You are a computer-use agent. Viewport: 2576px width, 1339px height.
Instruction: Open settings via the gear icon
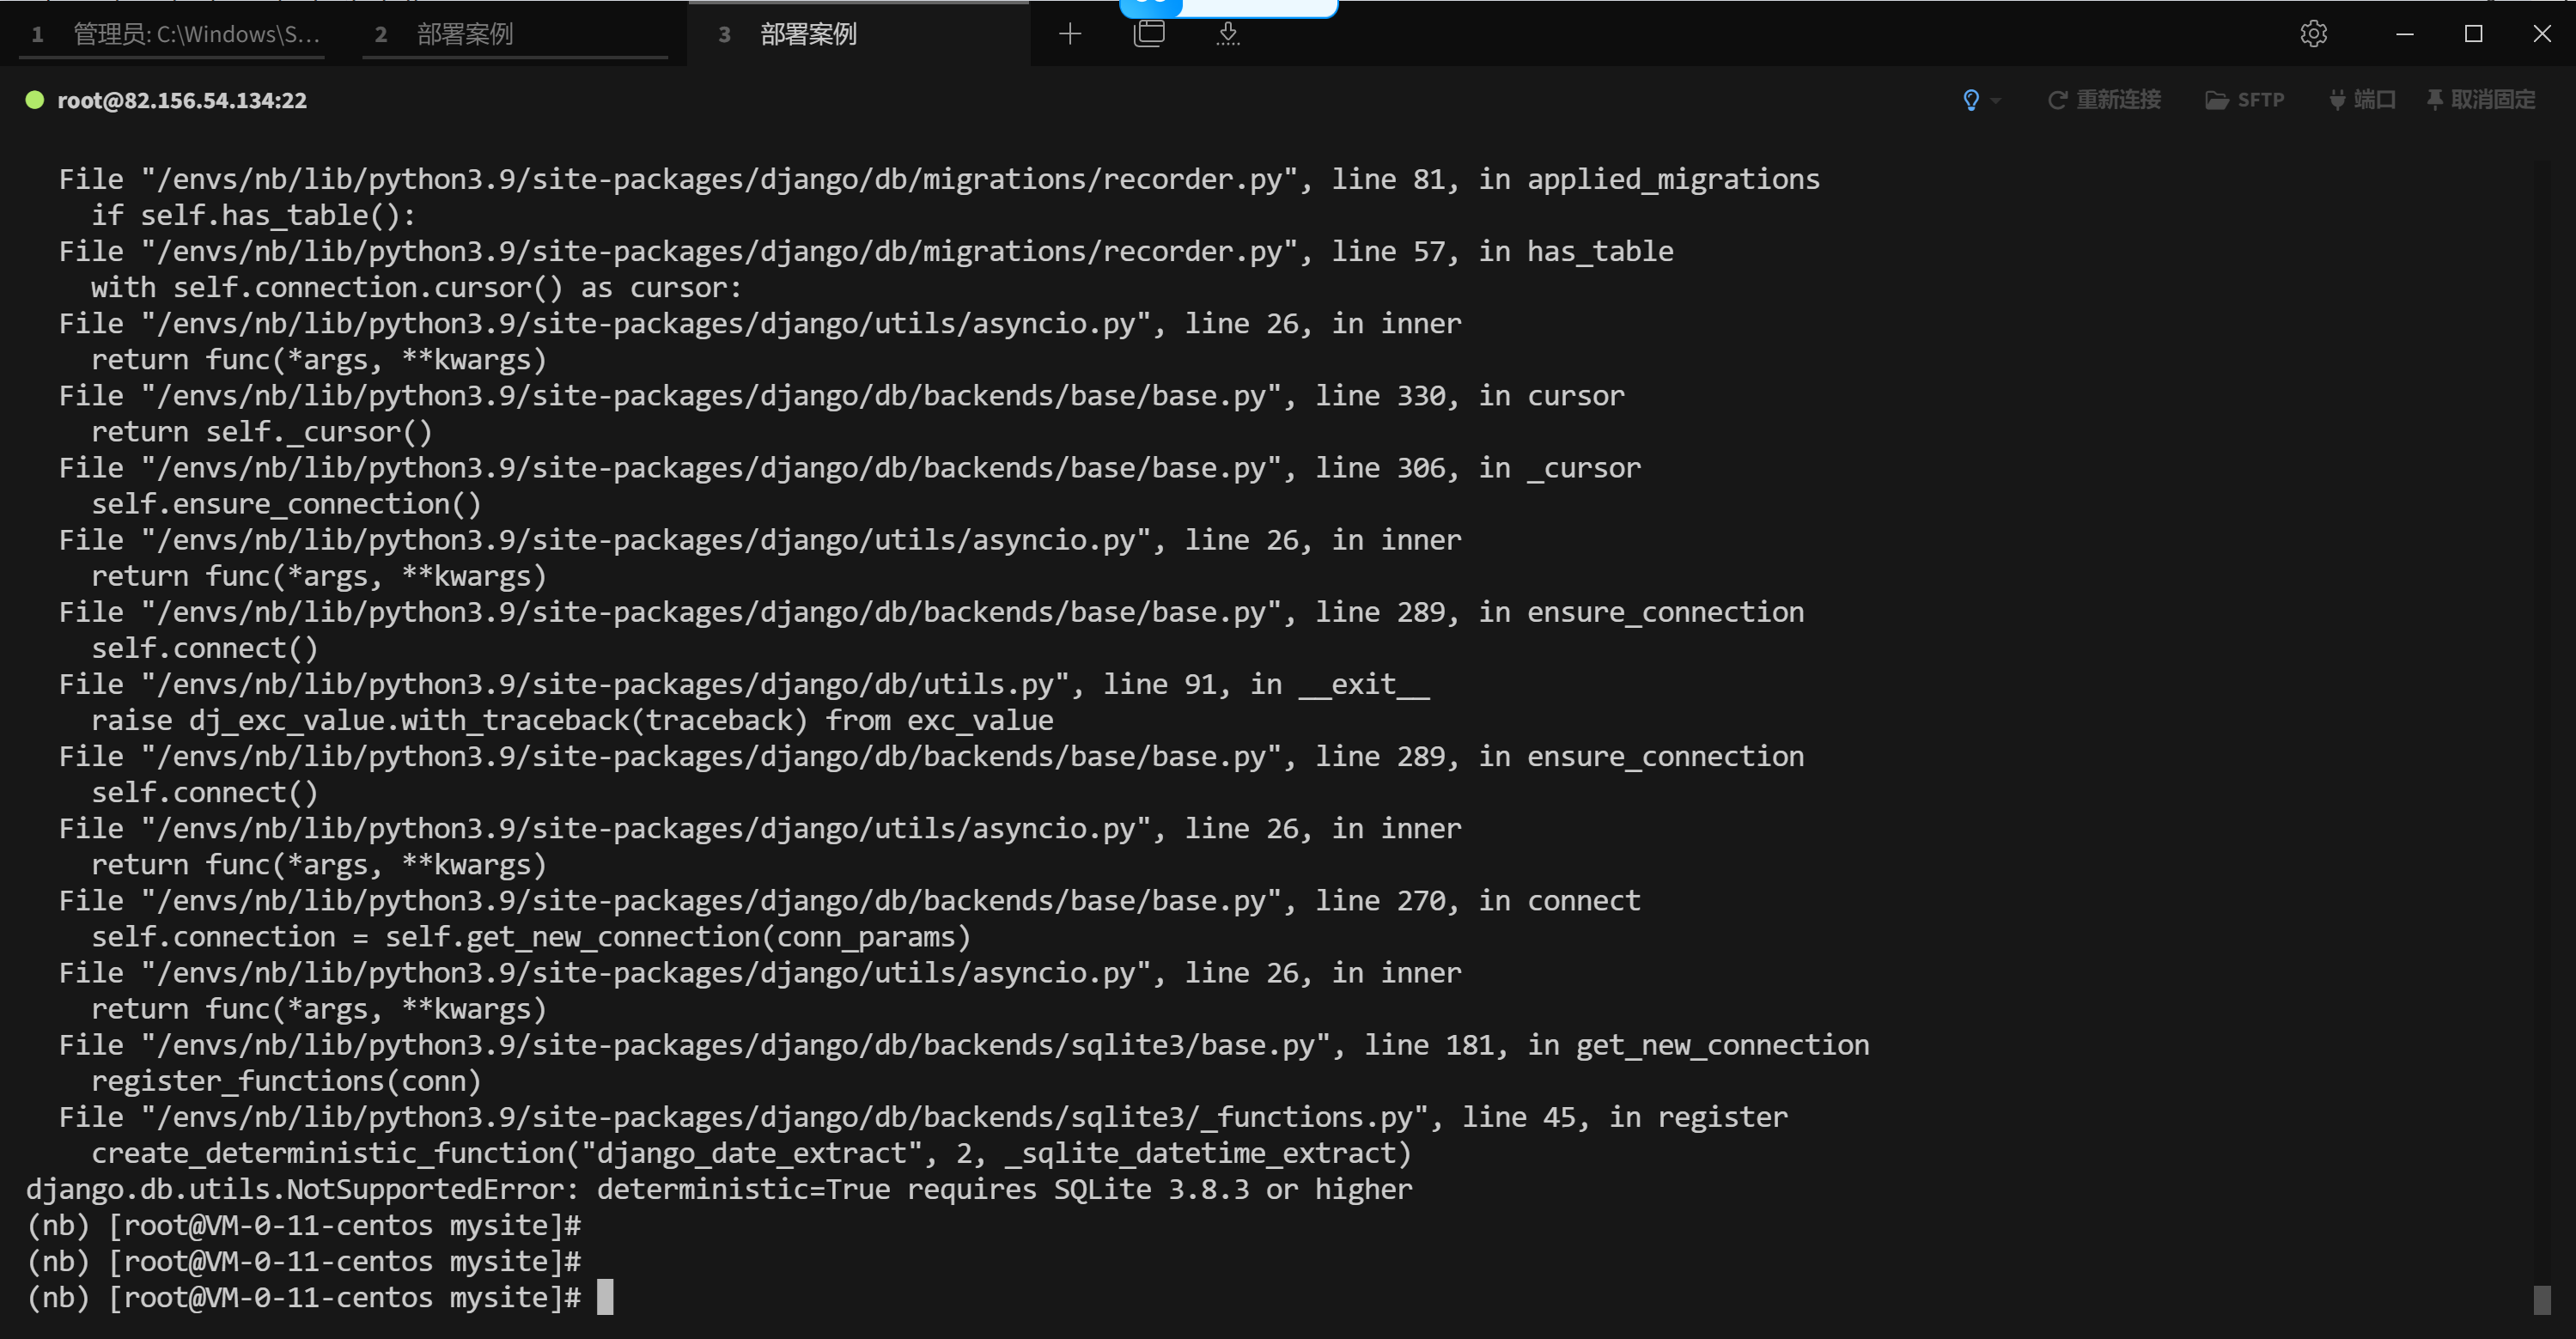click(x=2313, y=34)
